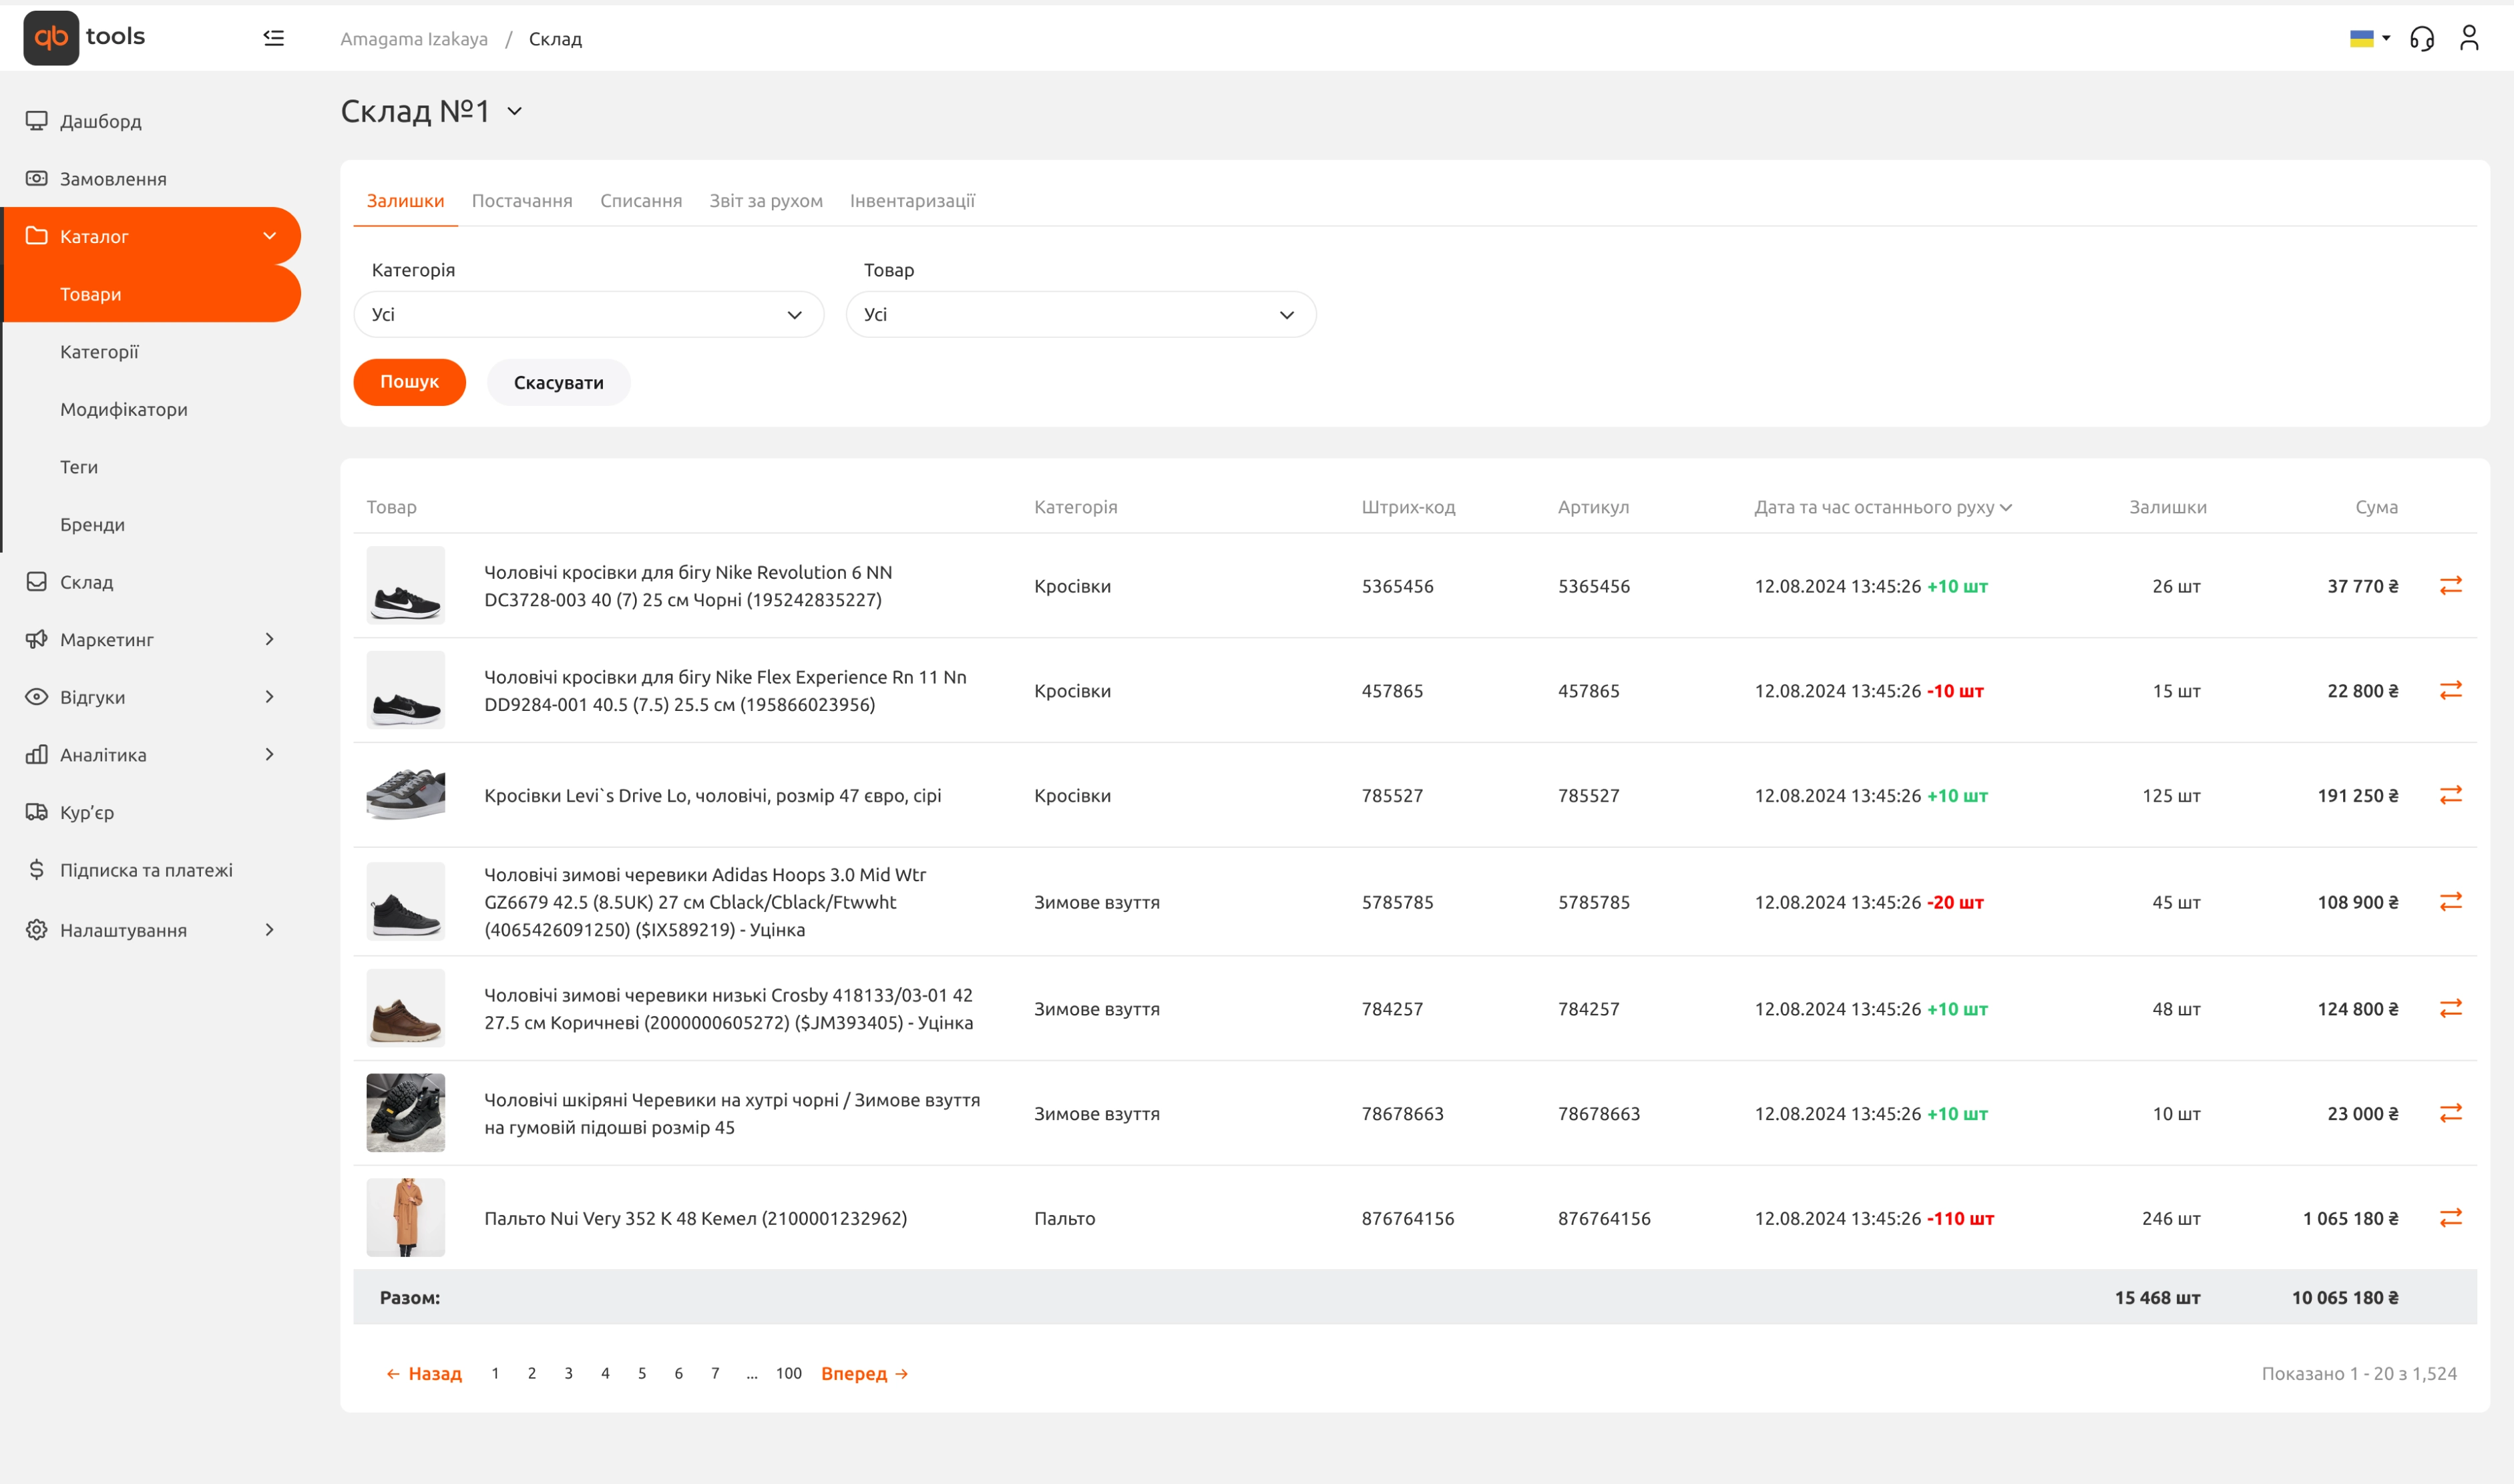
Task: Click the movement arrows icon for Пальто Nui Very row
Action: [2450, 1218]
